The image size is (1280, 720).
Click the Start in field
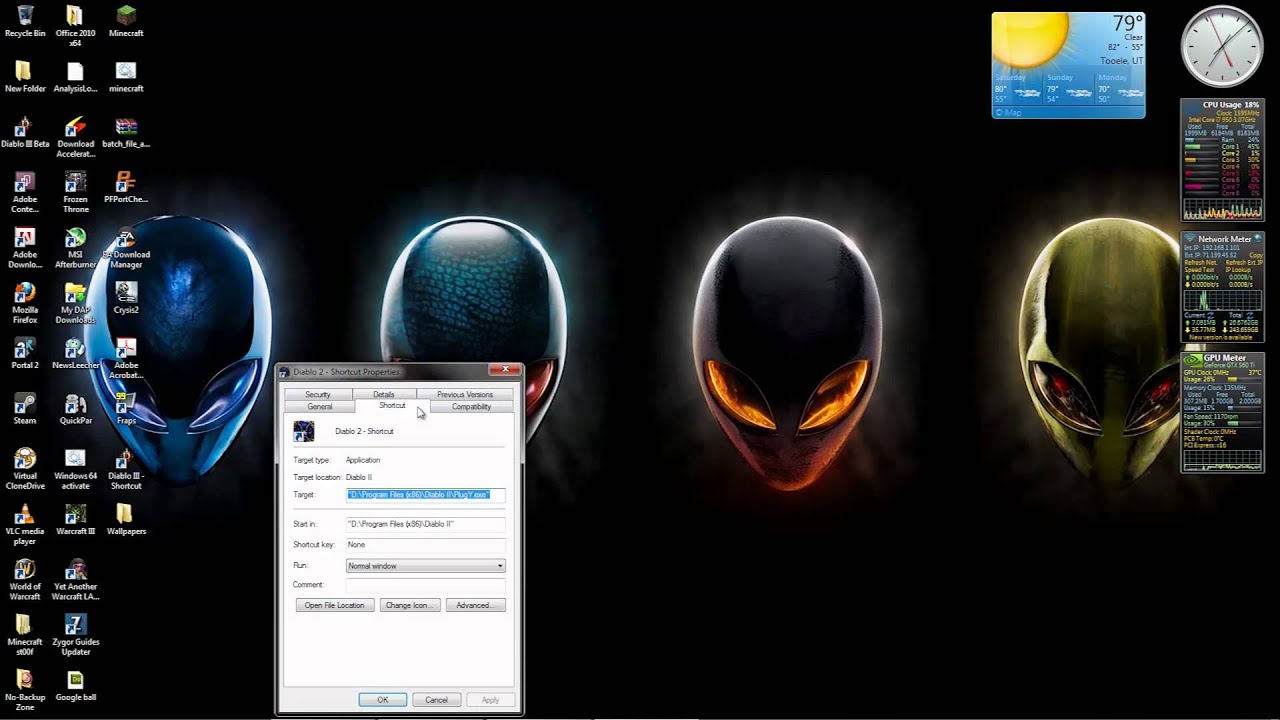pos(426,524)
